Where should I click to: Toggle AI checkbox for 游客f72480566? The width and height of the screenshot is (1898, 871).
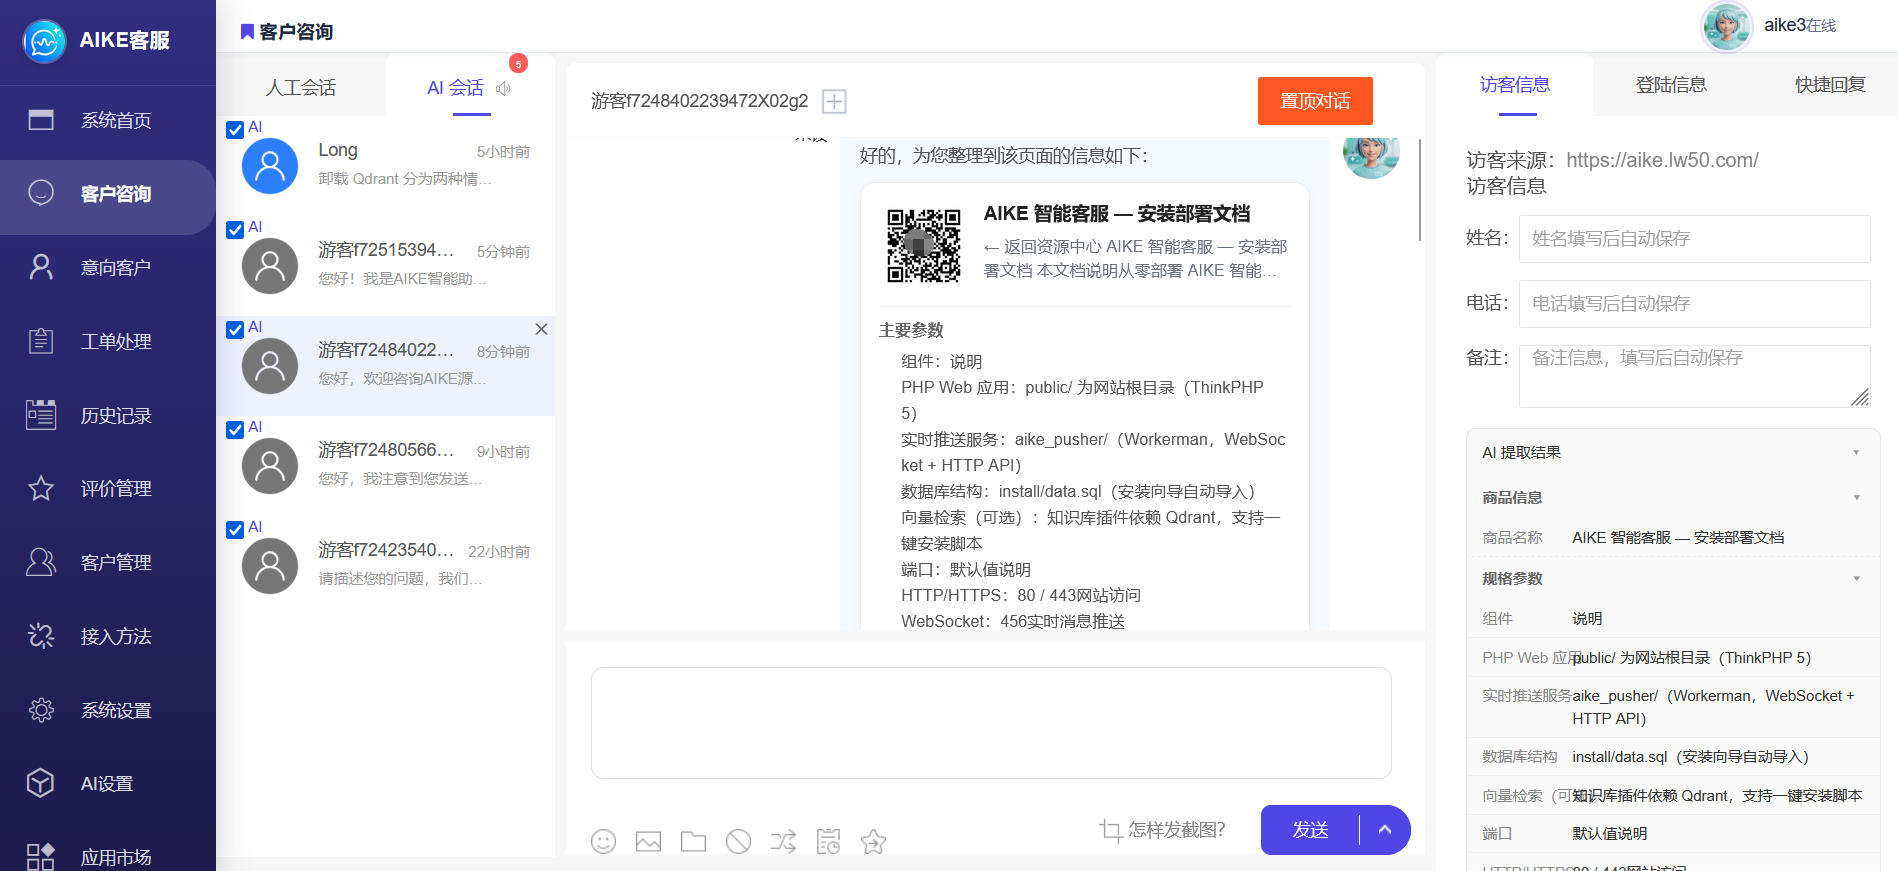(x=235, y=429)
